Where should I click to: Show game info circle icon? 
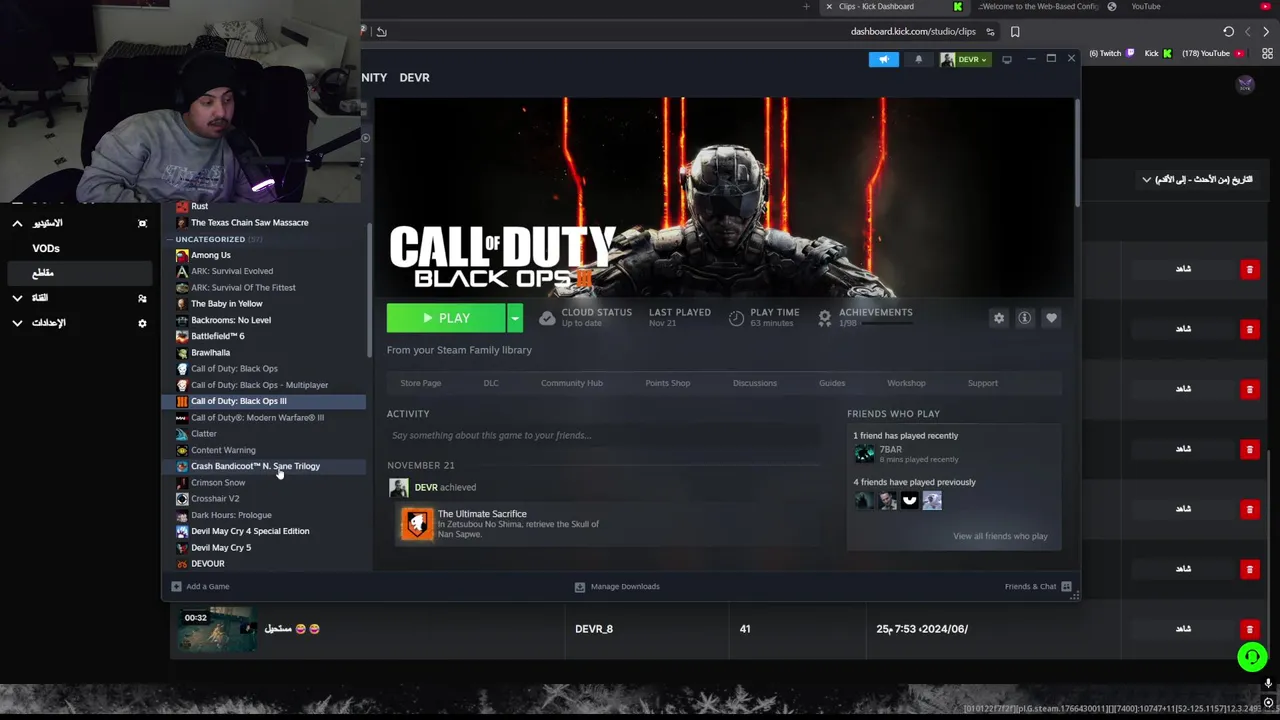pos(1025,318)
